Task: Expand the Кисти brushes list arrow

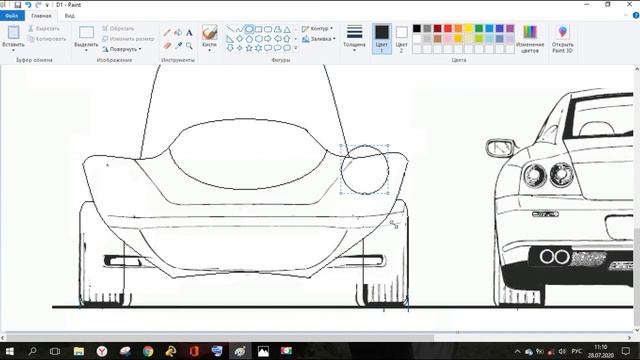Action: click(209, 51)
